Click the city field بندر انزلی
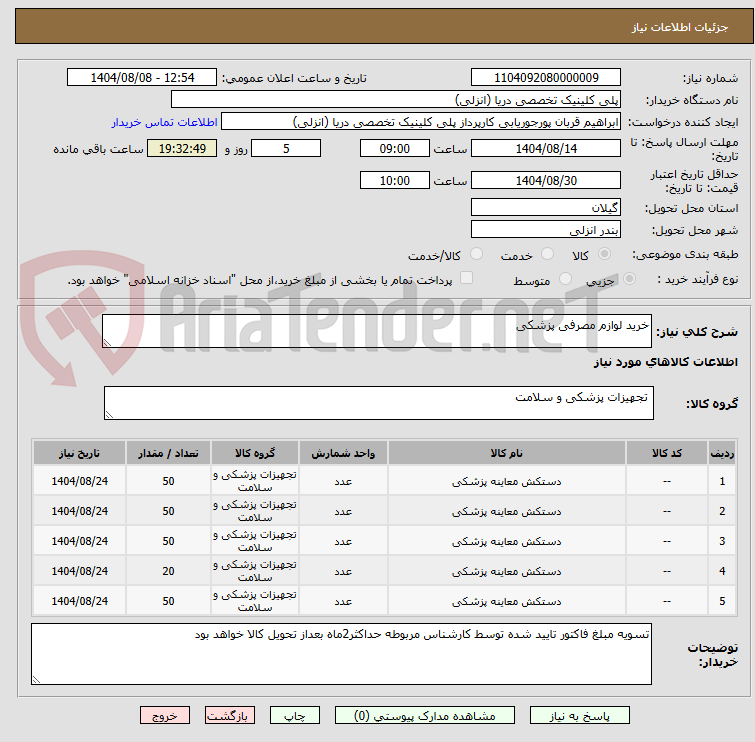 click(x=546, y=230)
